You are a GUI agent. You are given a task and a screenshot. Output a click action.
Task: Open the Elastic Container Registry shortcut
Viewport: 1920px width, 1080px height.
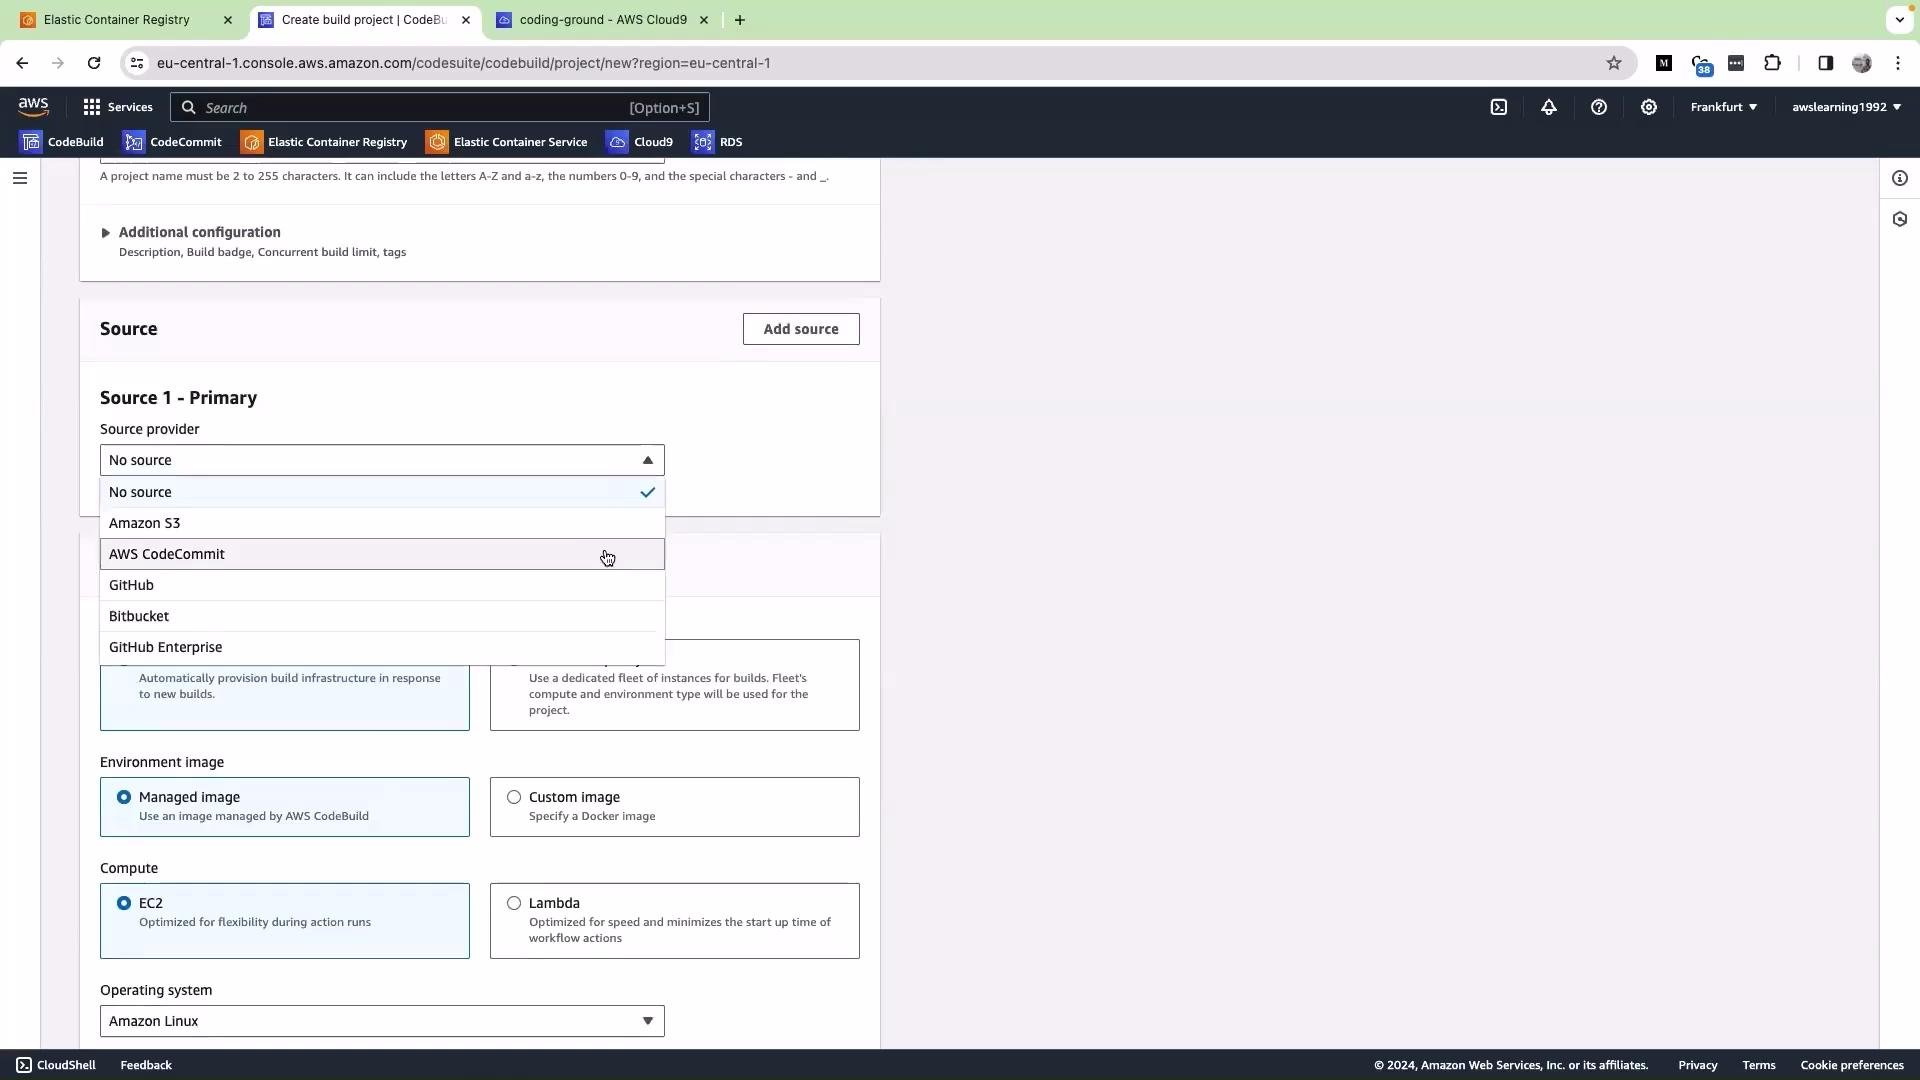(324, 142)
